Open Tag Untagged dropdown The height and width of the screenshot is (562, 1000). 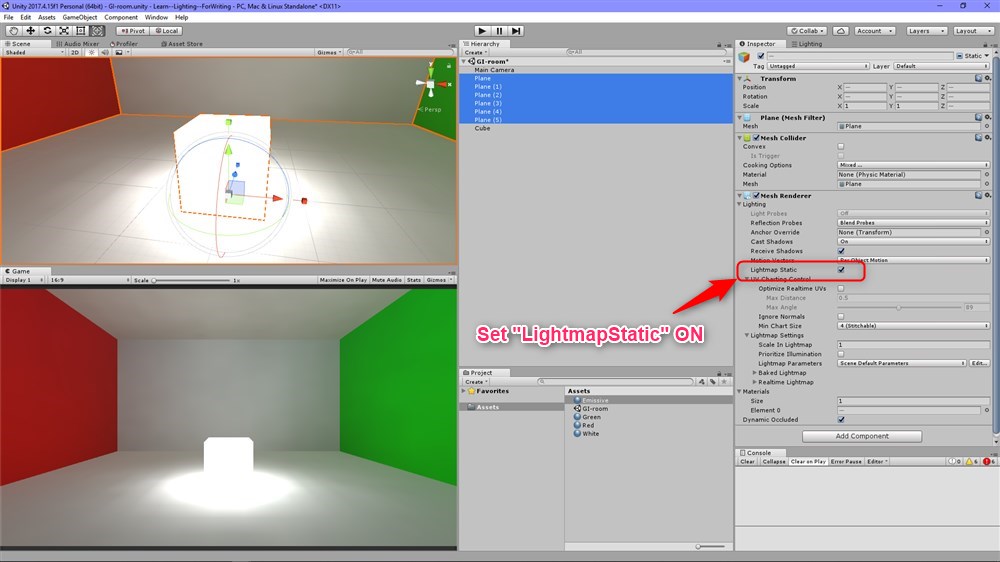click(818, 66)
